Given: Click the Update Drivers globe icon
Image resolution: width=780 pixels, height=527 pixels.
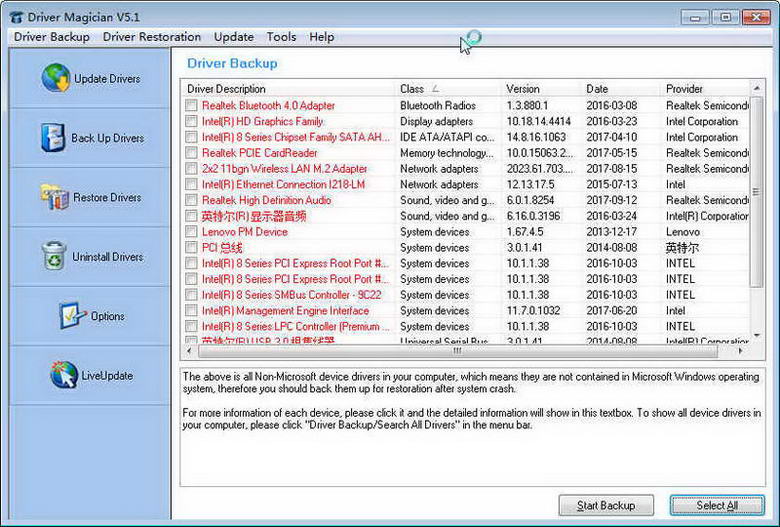Looking at the screenshot, I should click(56, 78).
